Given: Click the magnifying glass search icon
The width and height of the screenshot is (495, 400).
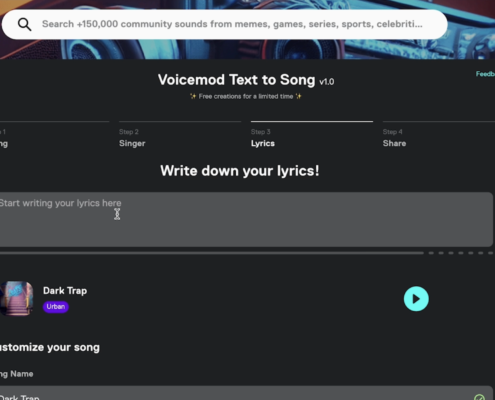Looking at the screenshot, I should click(x=24, y=24).
